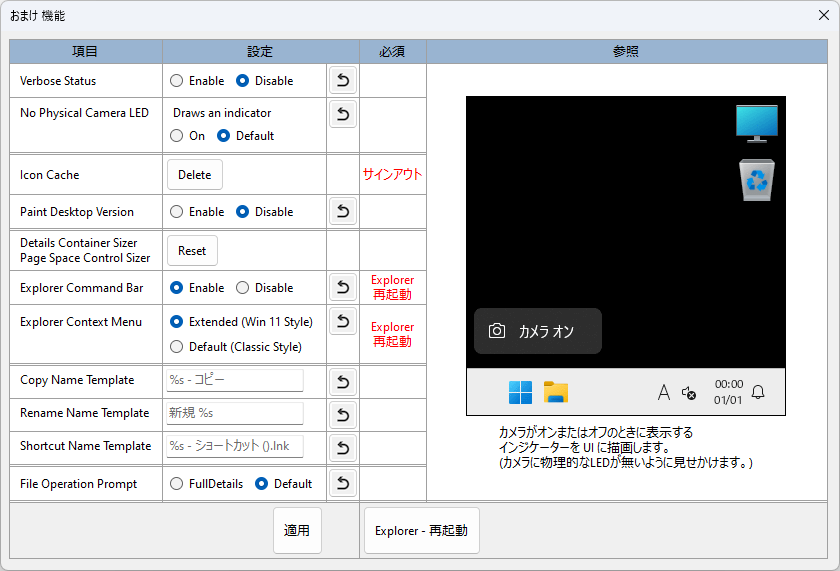The image size is (840, 571).
Task: Reset Explorer Command Bar with undo arrow
Action: click(343, 288)
